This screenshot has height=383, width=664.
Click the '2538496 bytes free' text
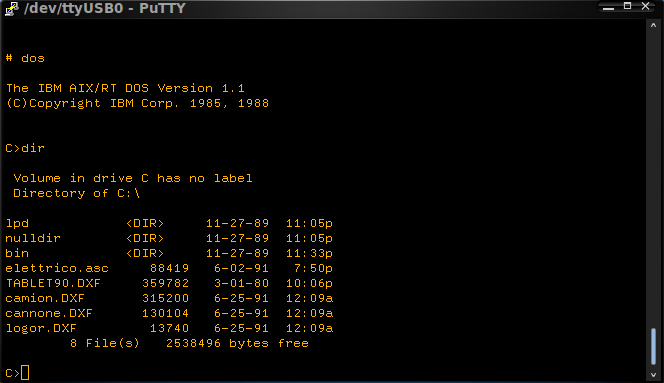click(x=237, y=343)
